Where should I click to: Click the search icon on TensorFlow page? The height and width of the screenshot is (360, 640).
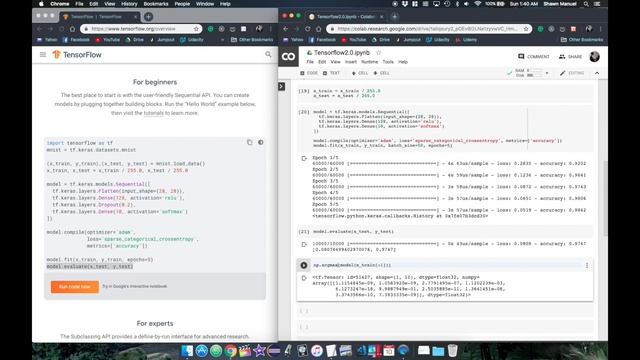click(268, 54)
